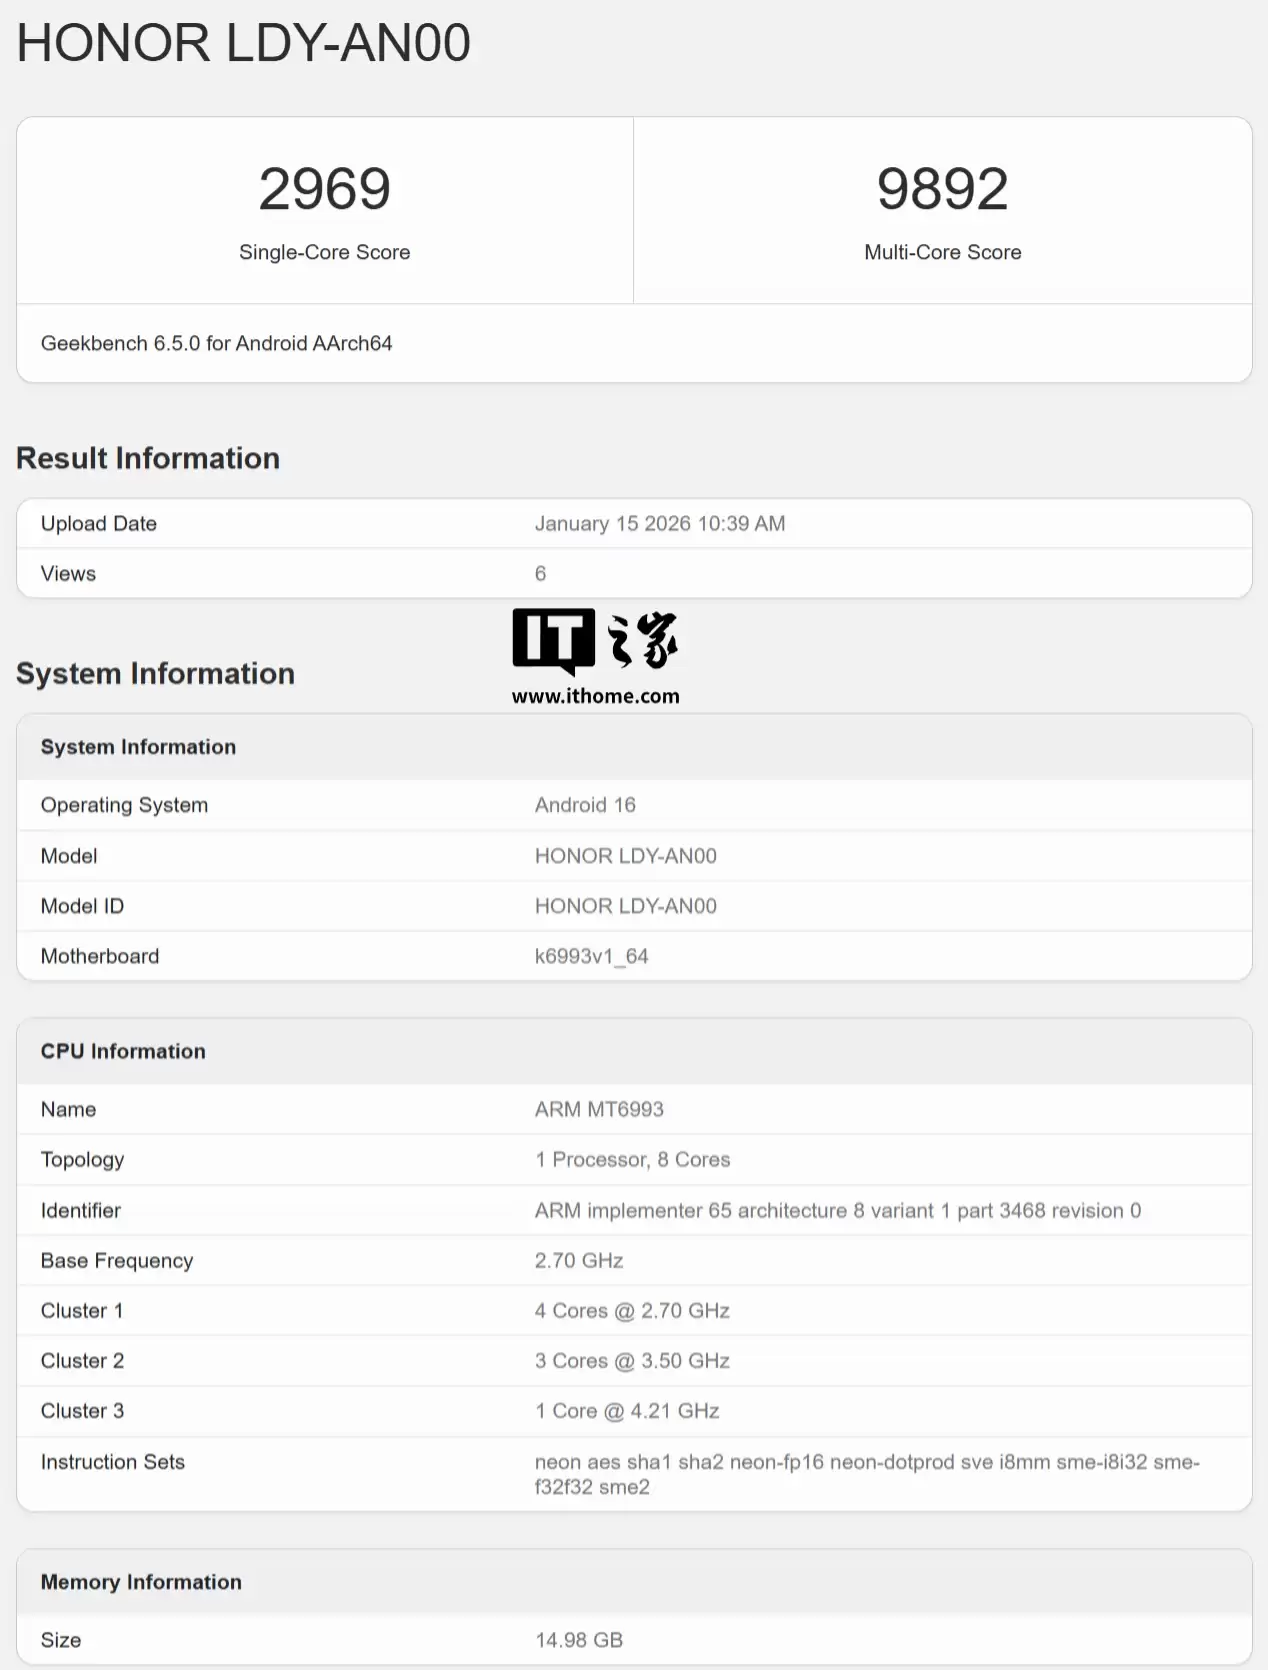Image resolution: width=1268 pixels, height=1670 pixels.
Task: Click the CPU Information table header
Action: pyautogui.click(x=123, y=1051)
